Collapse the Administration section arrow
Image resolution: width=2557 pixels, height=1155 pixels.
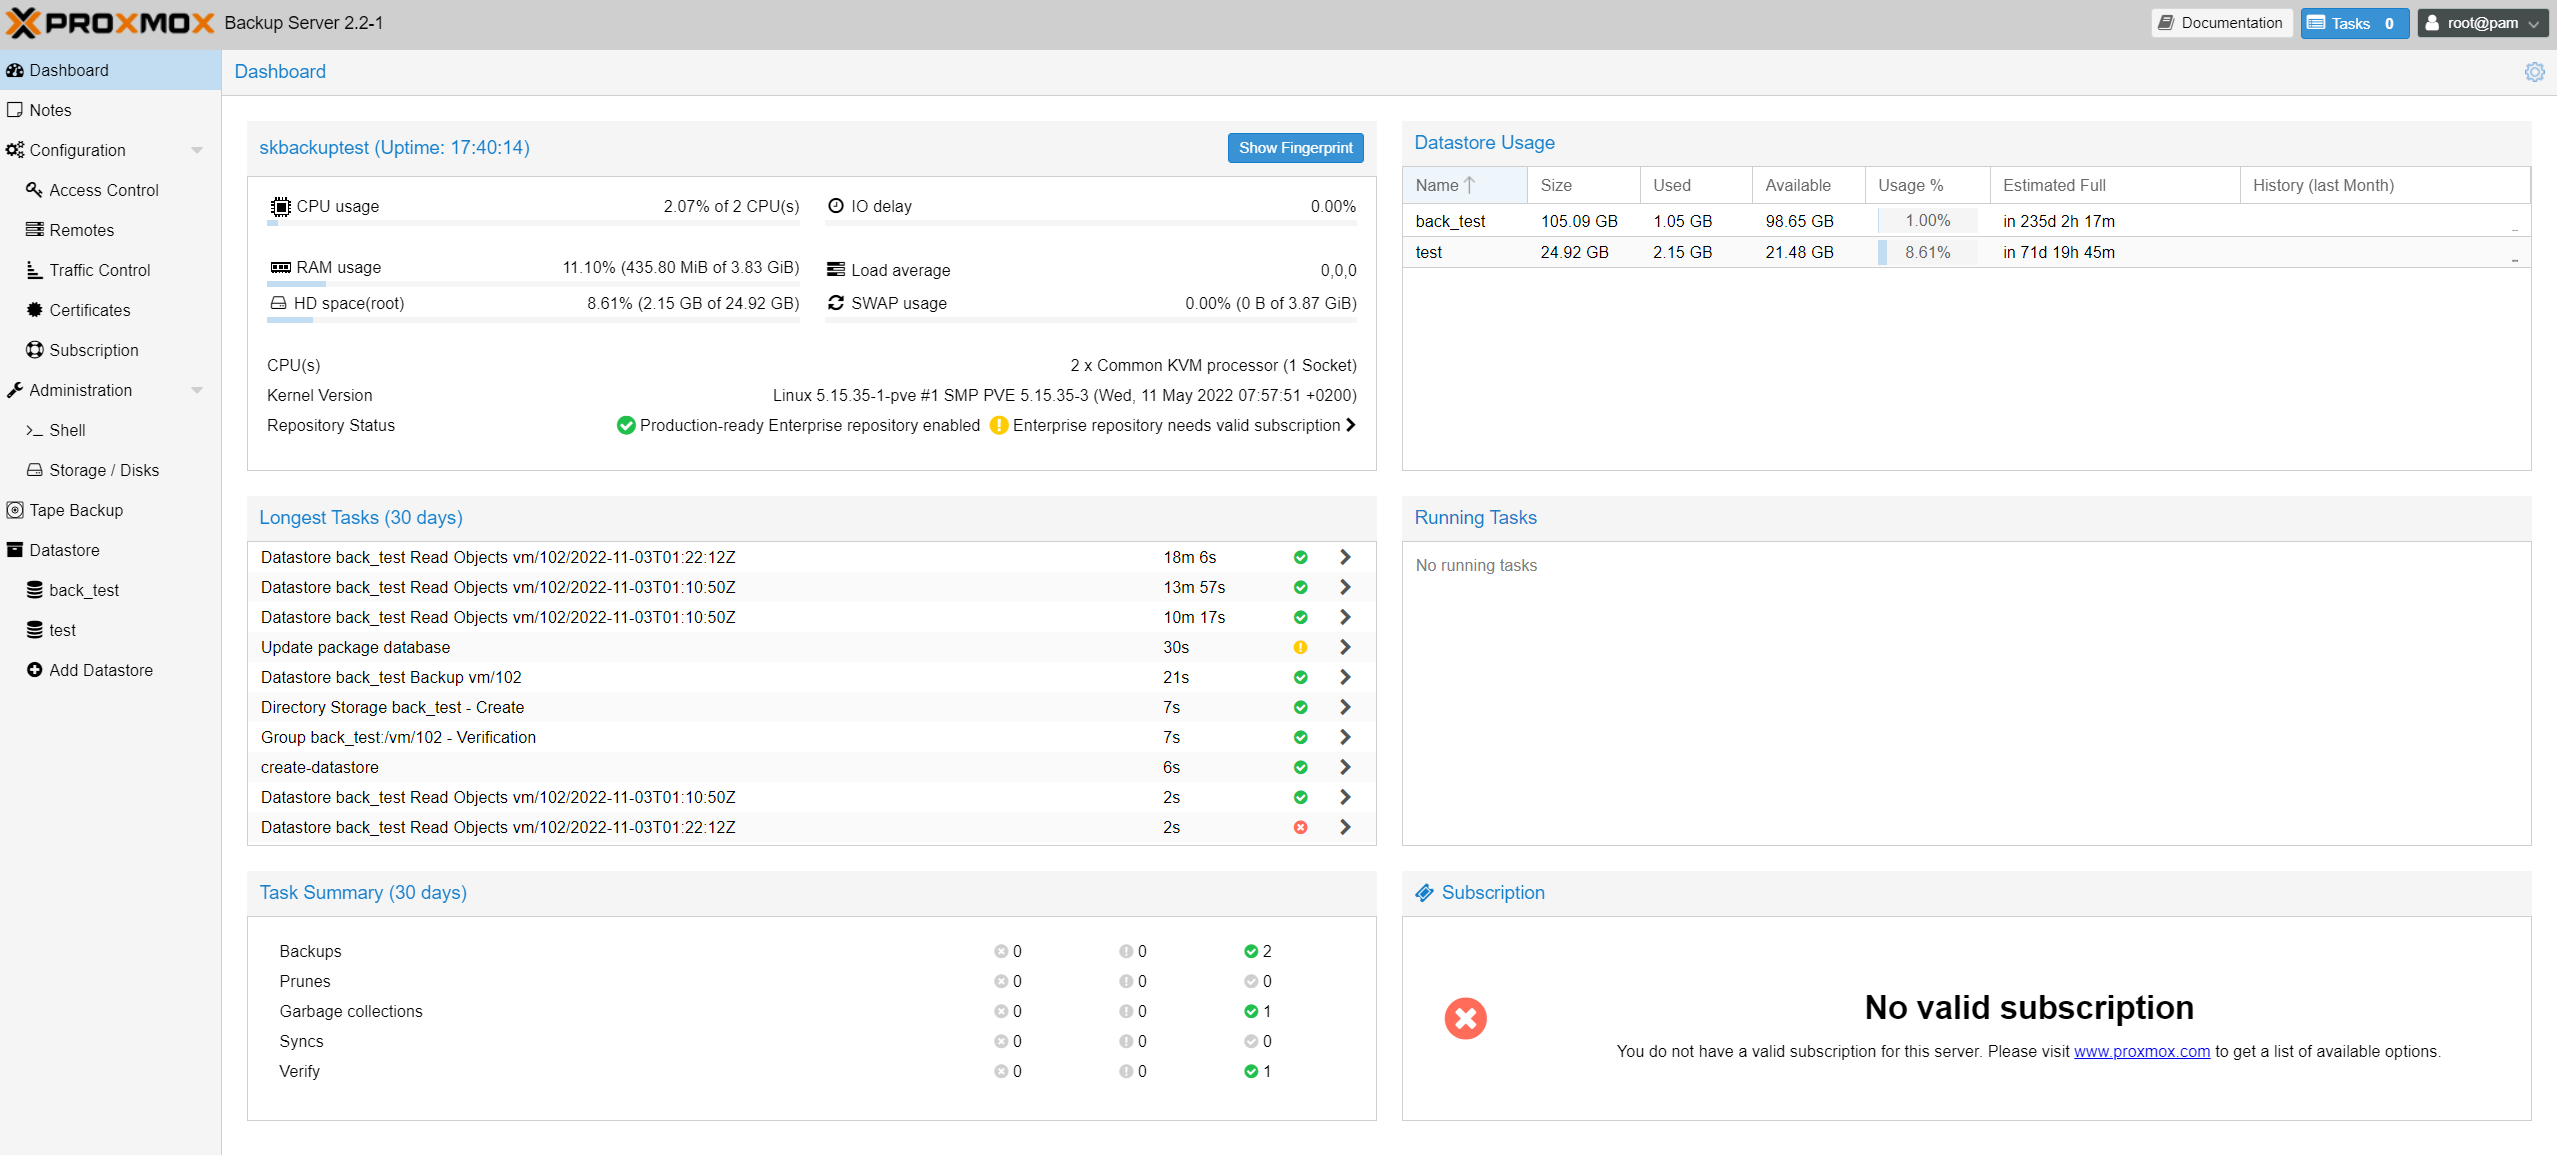[x=197, y=390]
